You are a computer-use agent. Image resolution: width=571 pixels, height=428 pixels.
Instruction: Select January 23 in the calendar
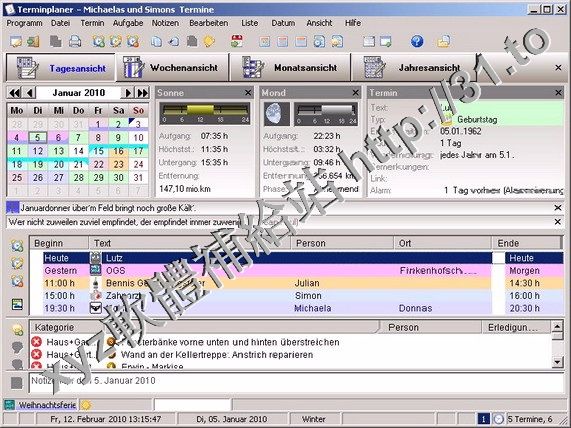(x=118, y=164)
